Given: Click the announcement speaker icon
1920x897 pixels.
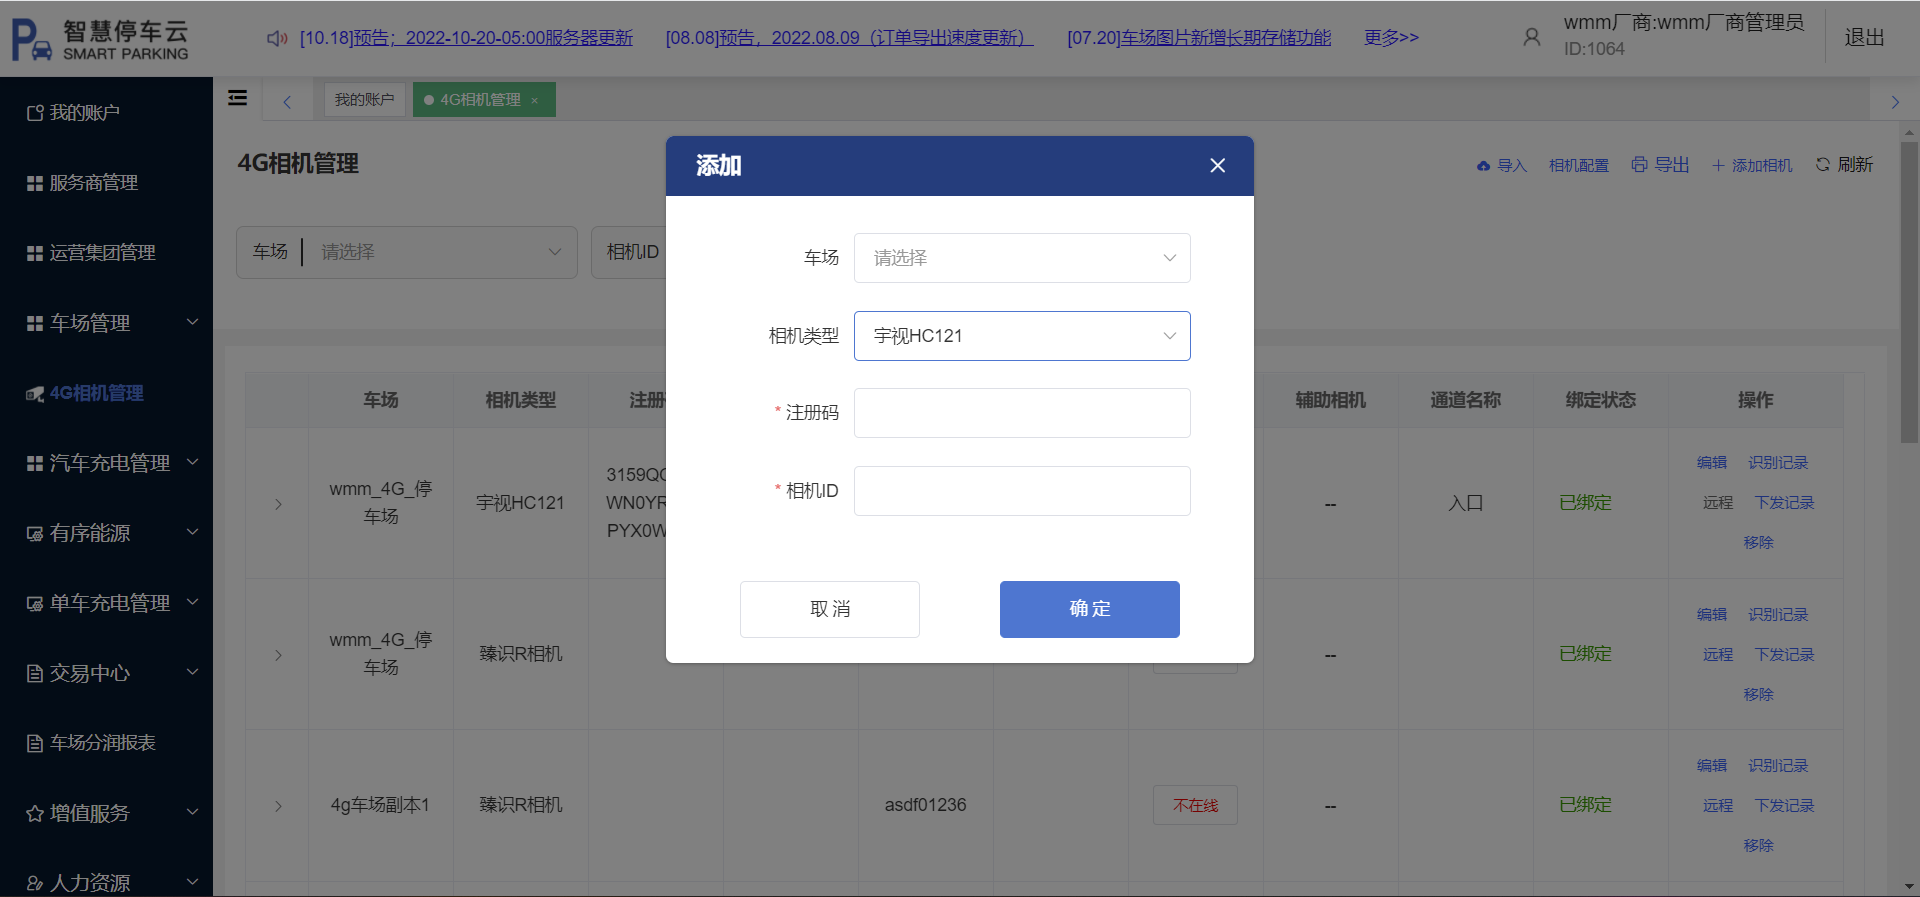Looking at the screenshot, I should 277,38.
